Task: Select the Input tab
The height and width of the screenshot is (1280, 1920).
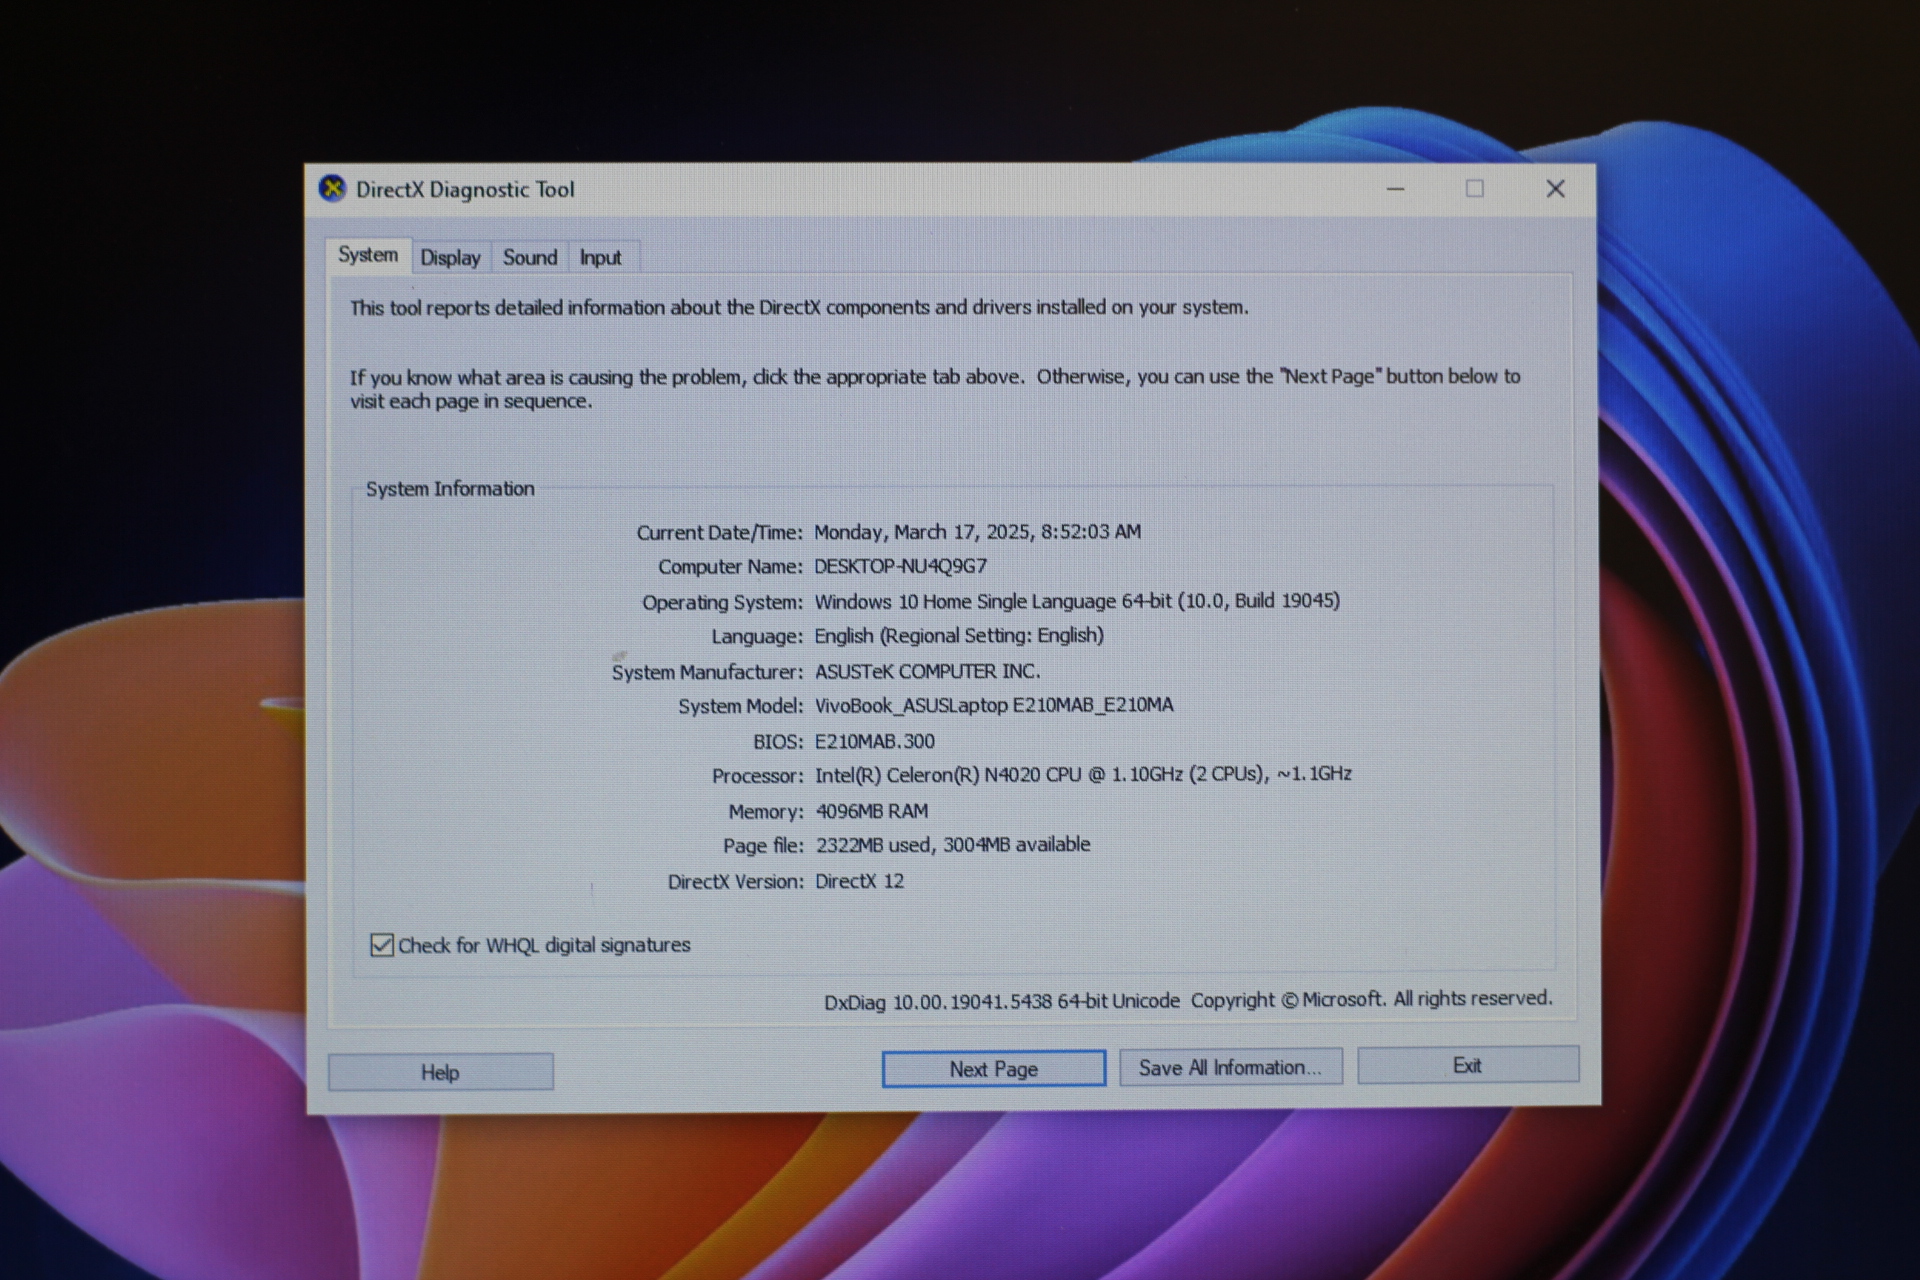Action: pos(600,258)
